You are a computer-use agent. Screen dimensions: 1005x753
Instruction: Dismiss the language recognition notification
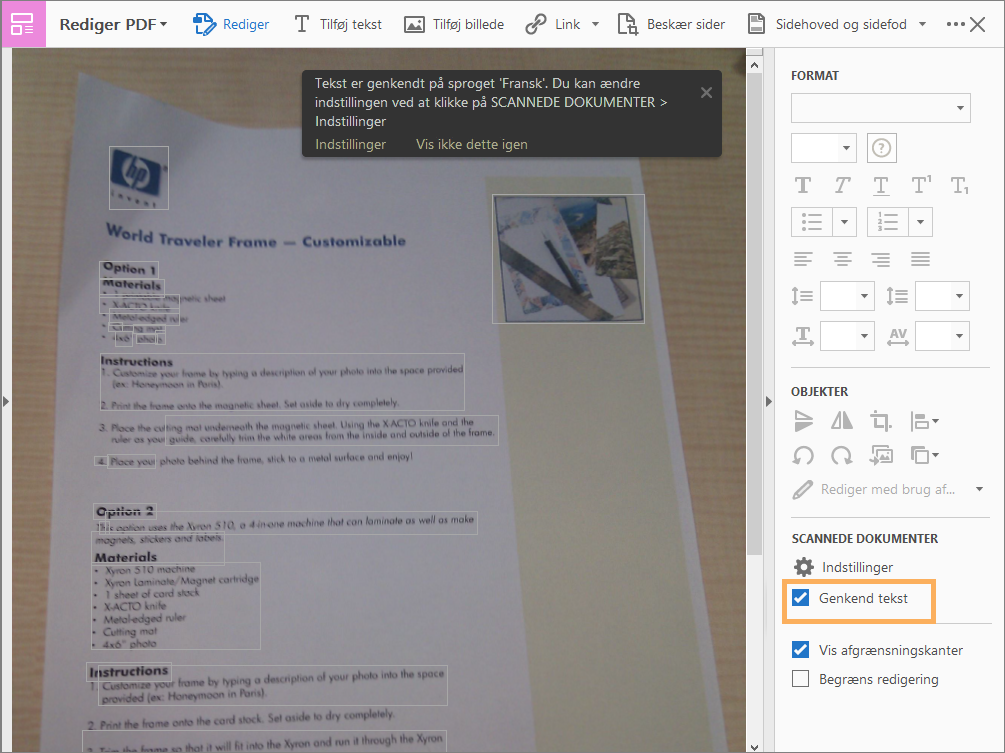[706, 92]
